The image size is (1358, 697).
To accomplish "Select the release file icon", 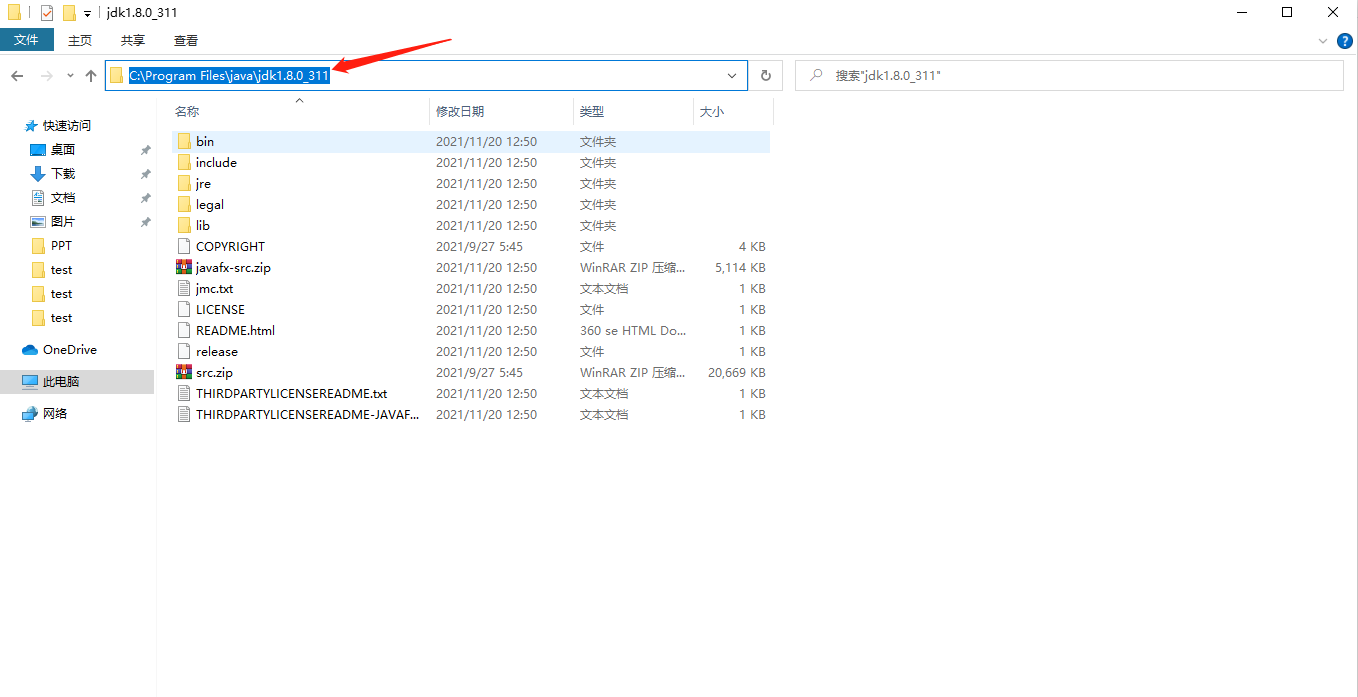I will (184, 351).
